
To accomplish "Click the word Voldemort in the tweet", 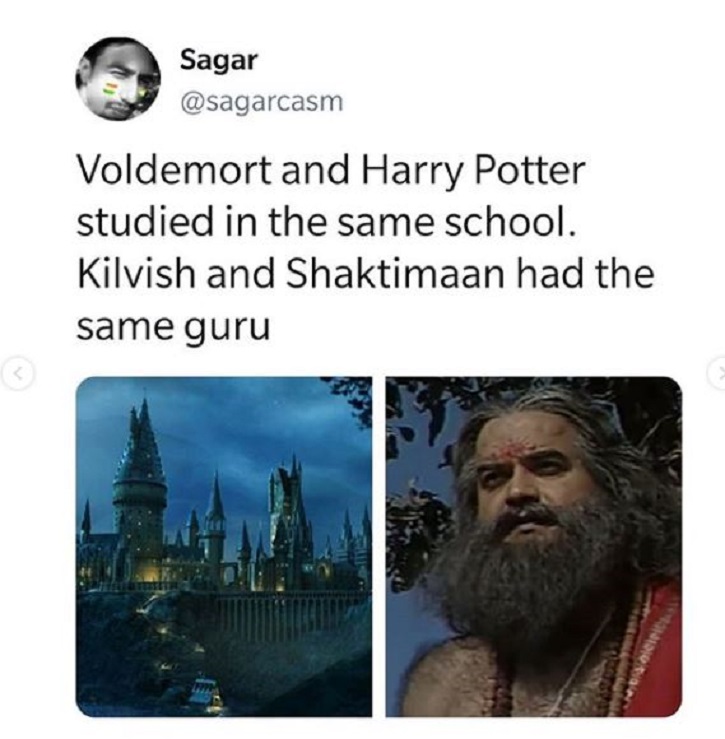I will (x=174, y=170).
